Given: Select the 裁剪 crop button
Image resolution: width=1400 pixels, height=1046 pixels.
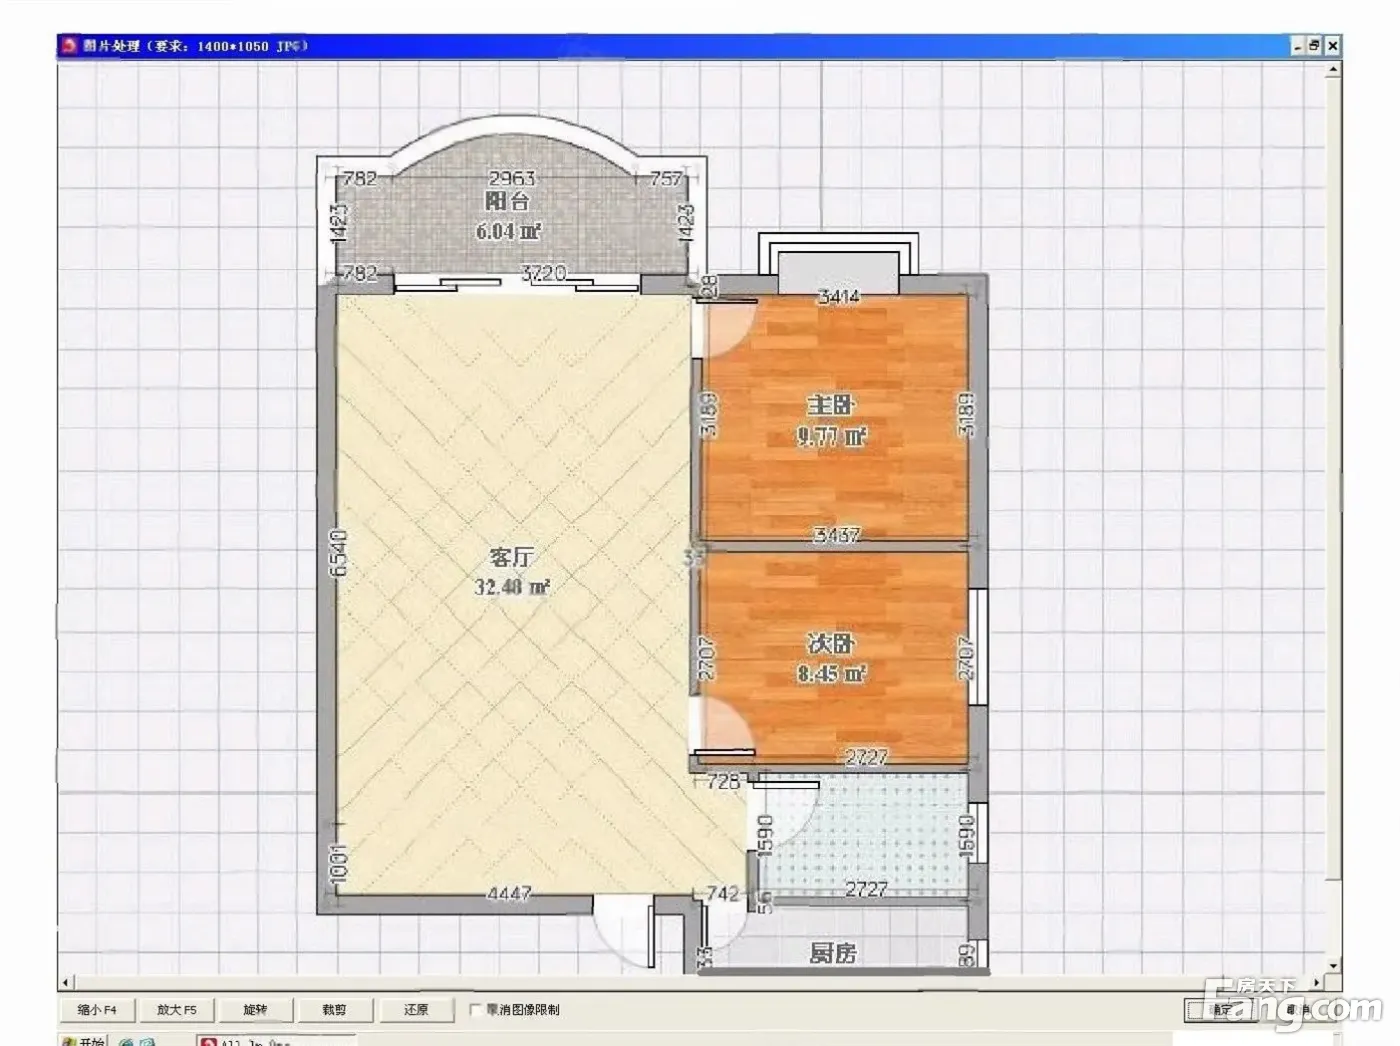Looking at the screenshot, I should (x=334, y=1010).
